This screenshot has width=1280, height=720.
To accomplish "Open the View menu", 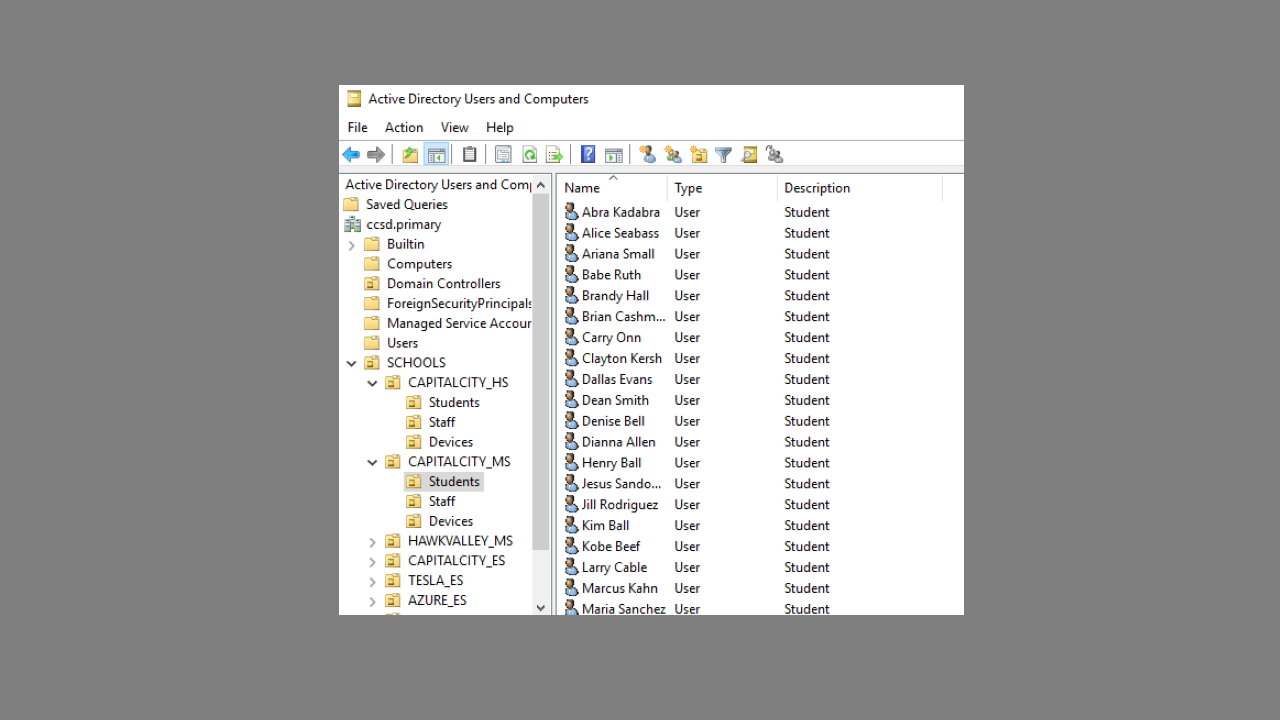I will pyautogui.click(x=454, y=127).
